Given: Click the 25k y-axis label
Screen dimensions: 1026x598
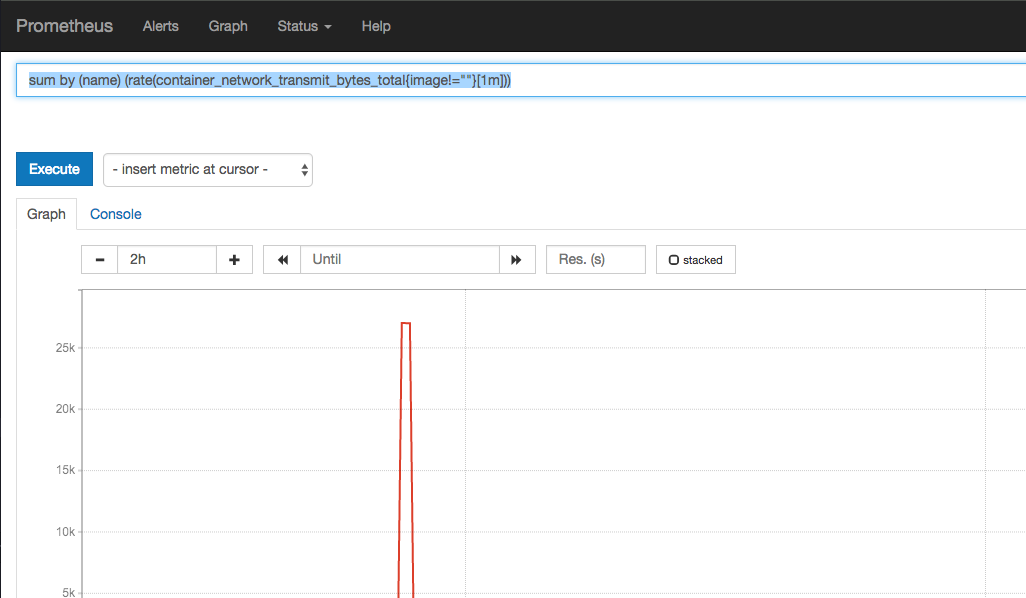Looking at the screenshot, I should click(65, 348).
